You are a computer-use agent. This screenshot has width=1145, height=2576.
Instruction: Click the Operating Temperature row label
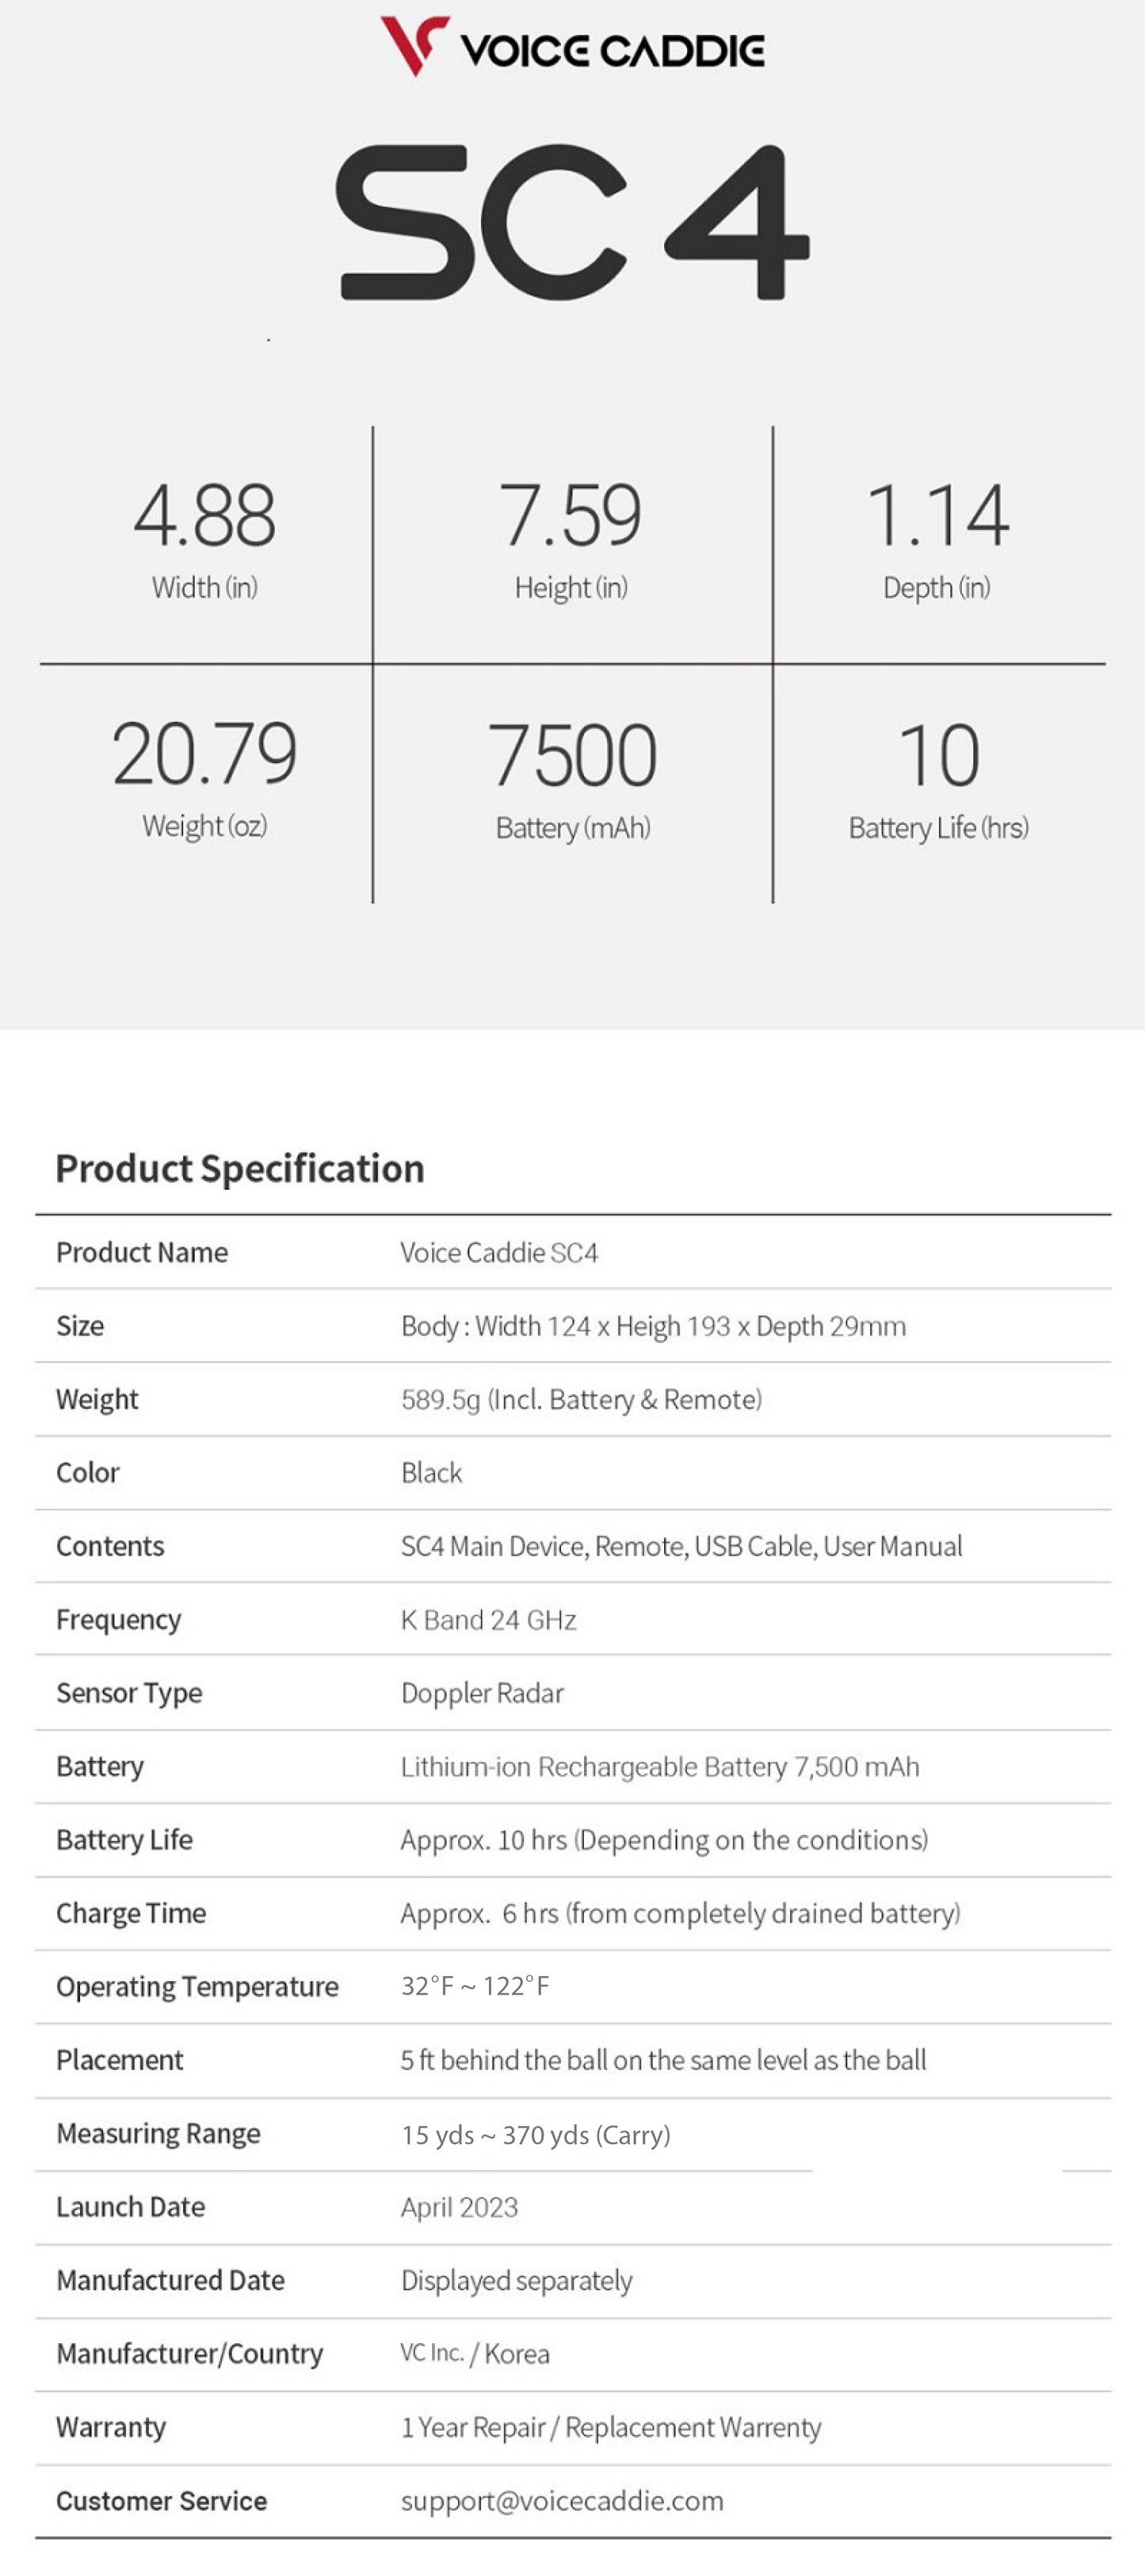[x=197, y=1987]
